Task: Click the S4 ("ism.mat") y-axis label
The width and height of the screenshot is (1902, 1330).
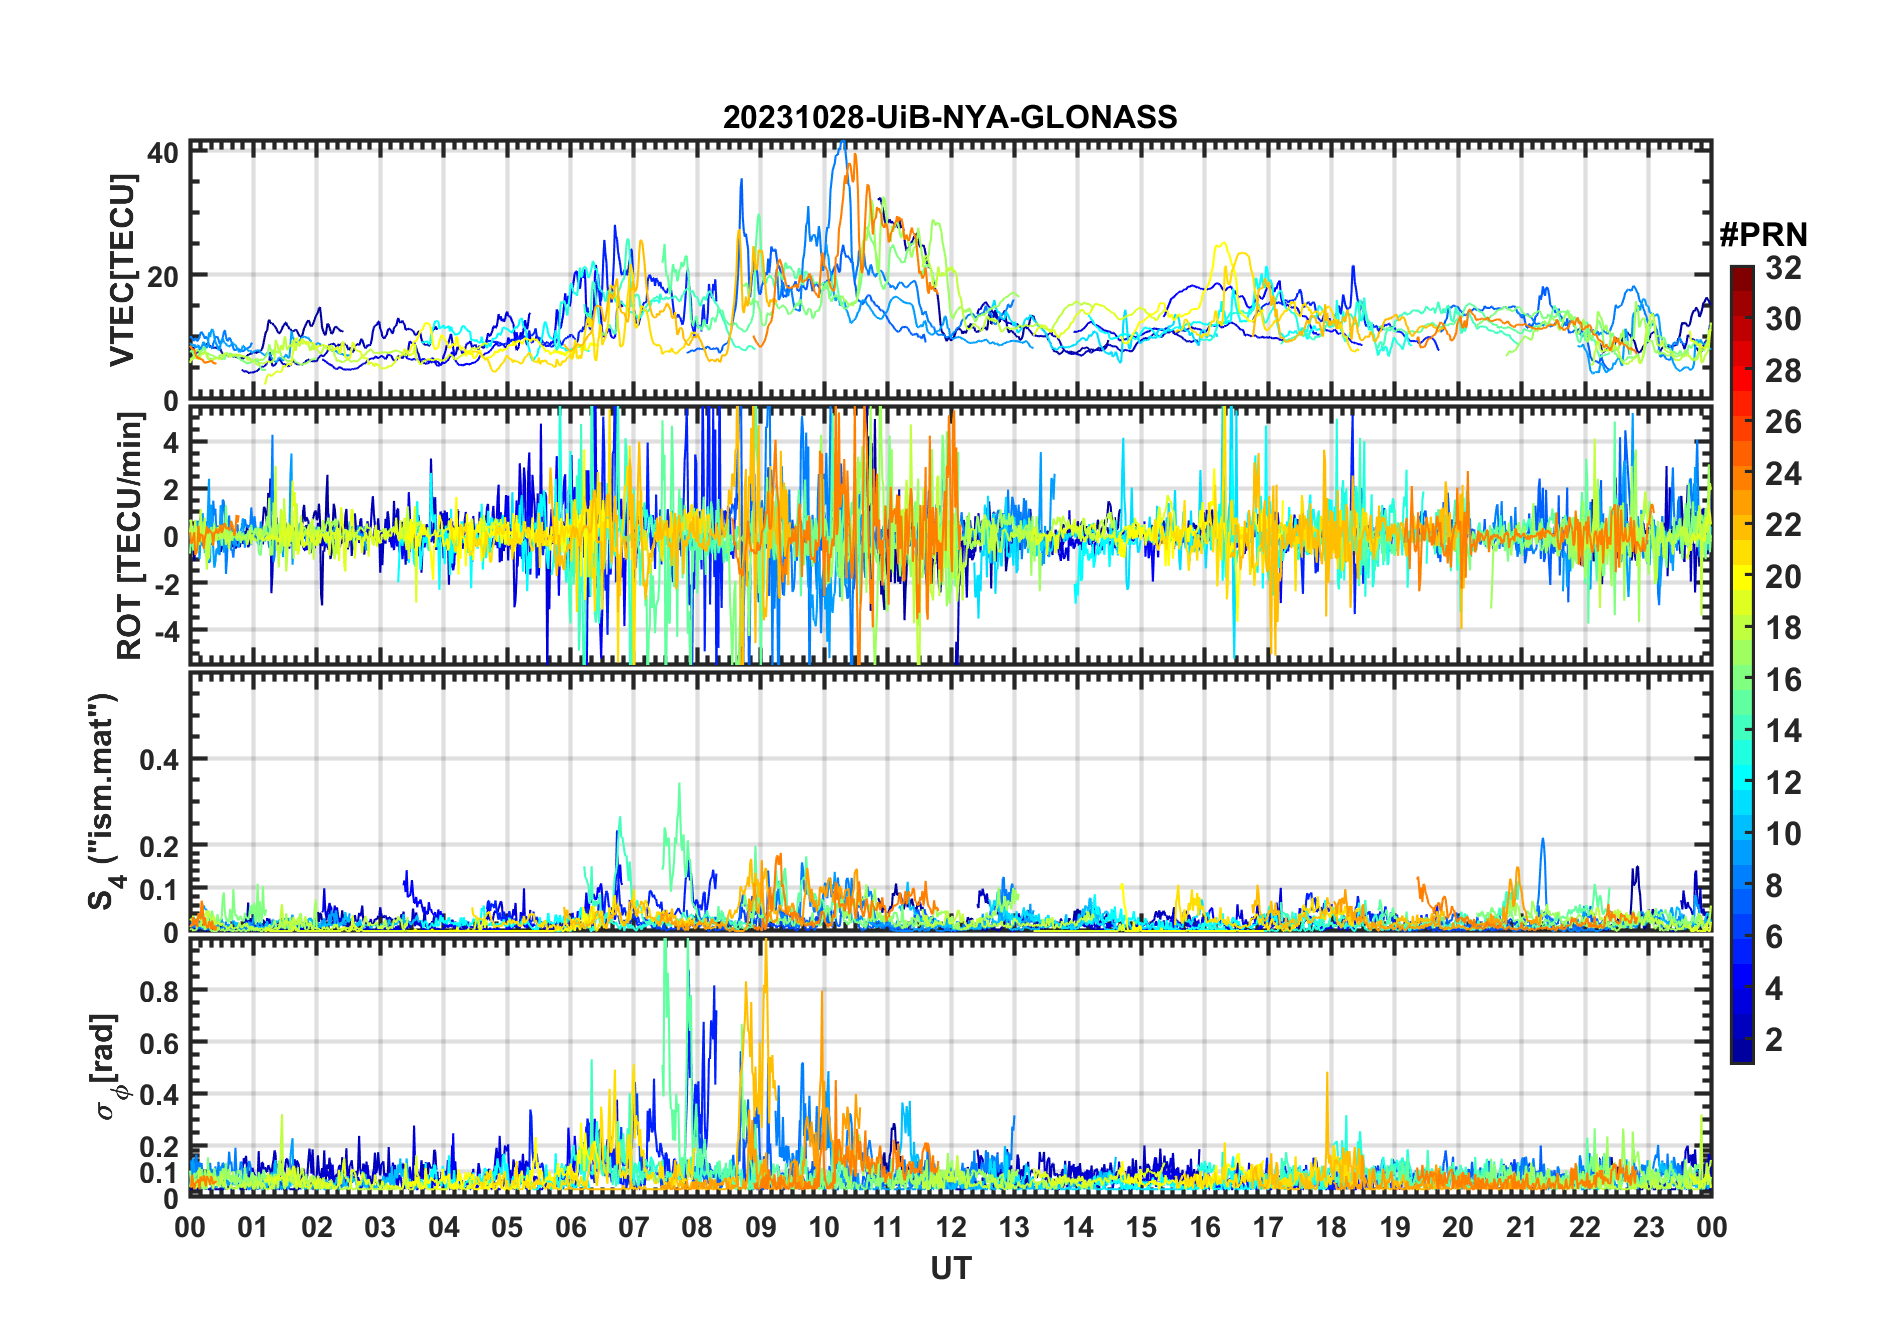Action: [x=104, y=801]
